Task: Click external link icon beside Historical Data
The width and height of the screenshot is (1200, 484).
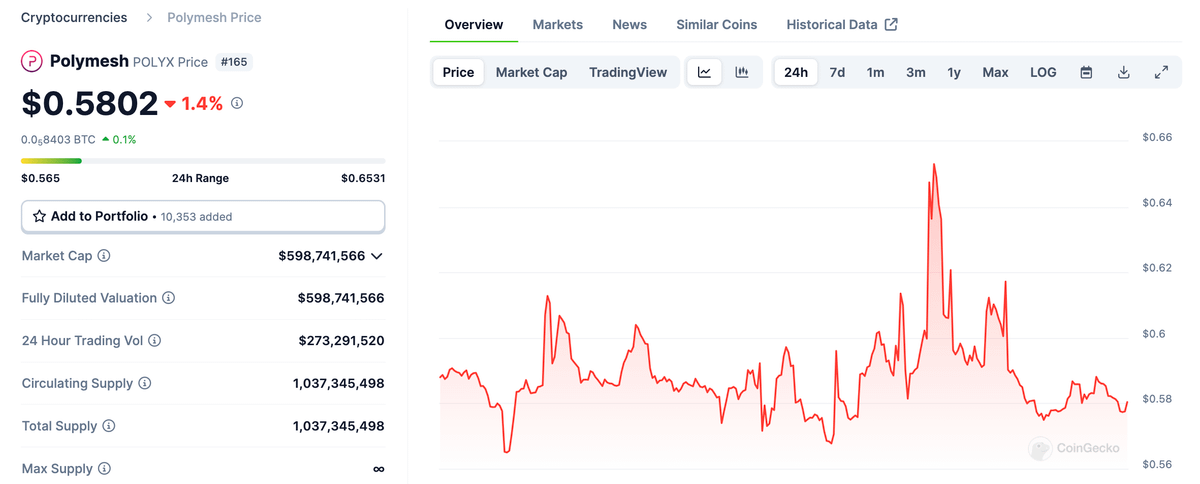Action: pyautogui.click(x=891, y=24)
